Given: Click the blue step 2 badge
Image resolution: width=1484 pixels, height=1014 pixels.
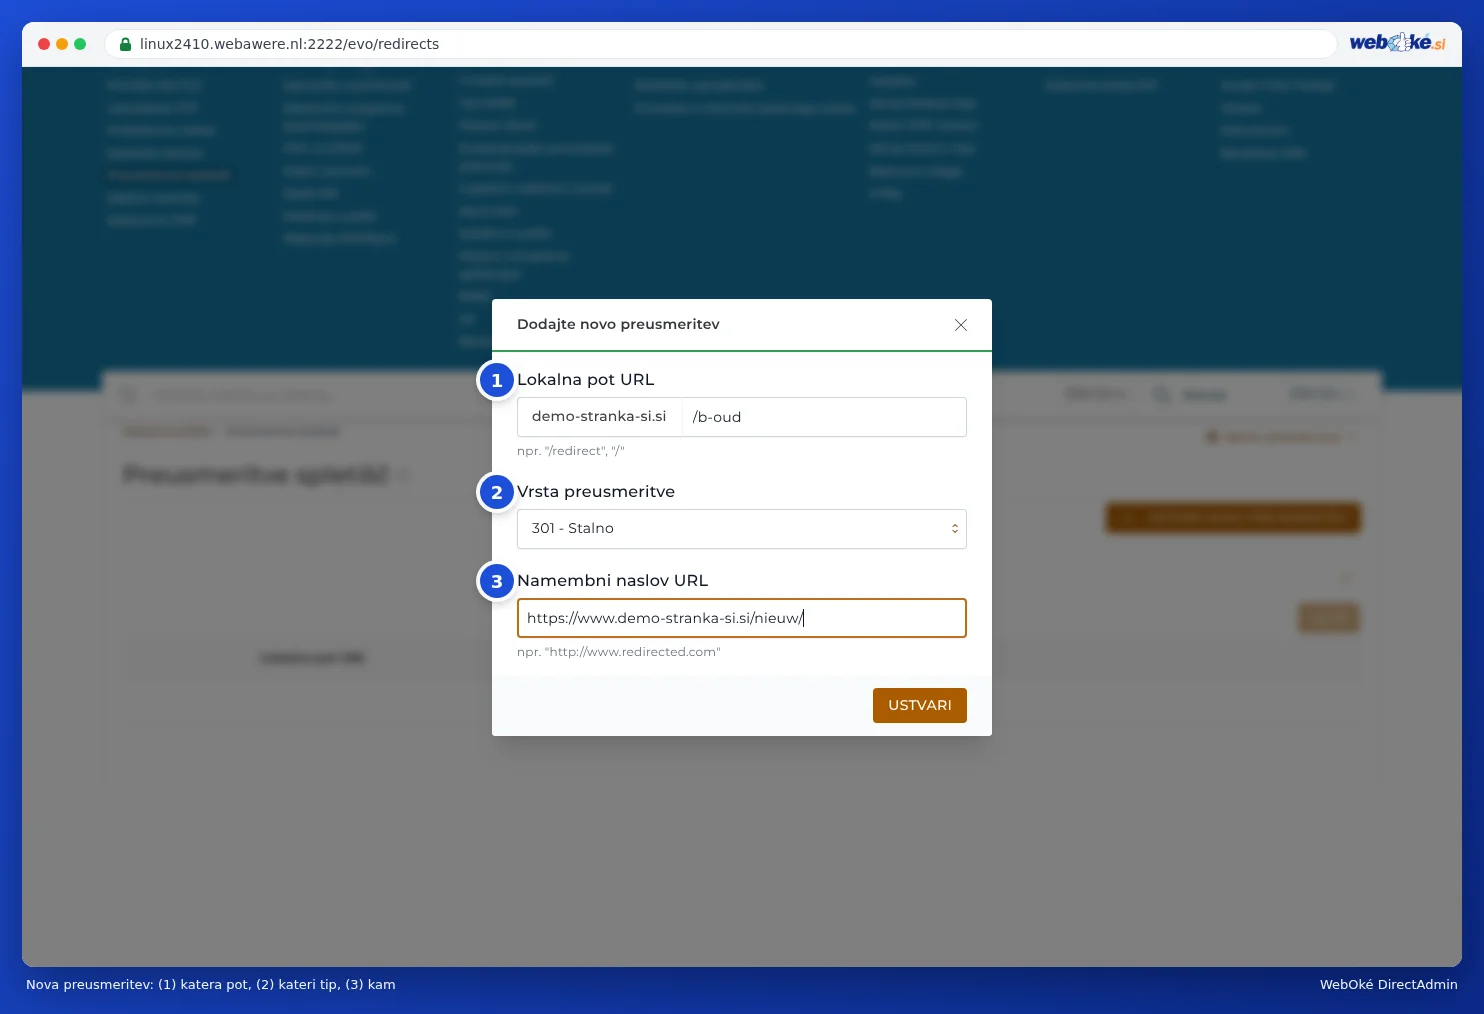Looking at the screenshot, I should pos(497,492).
